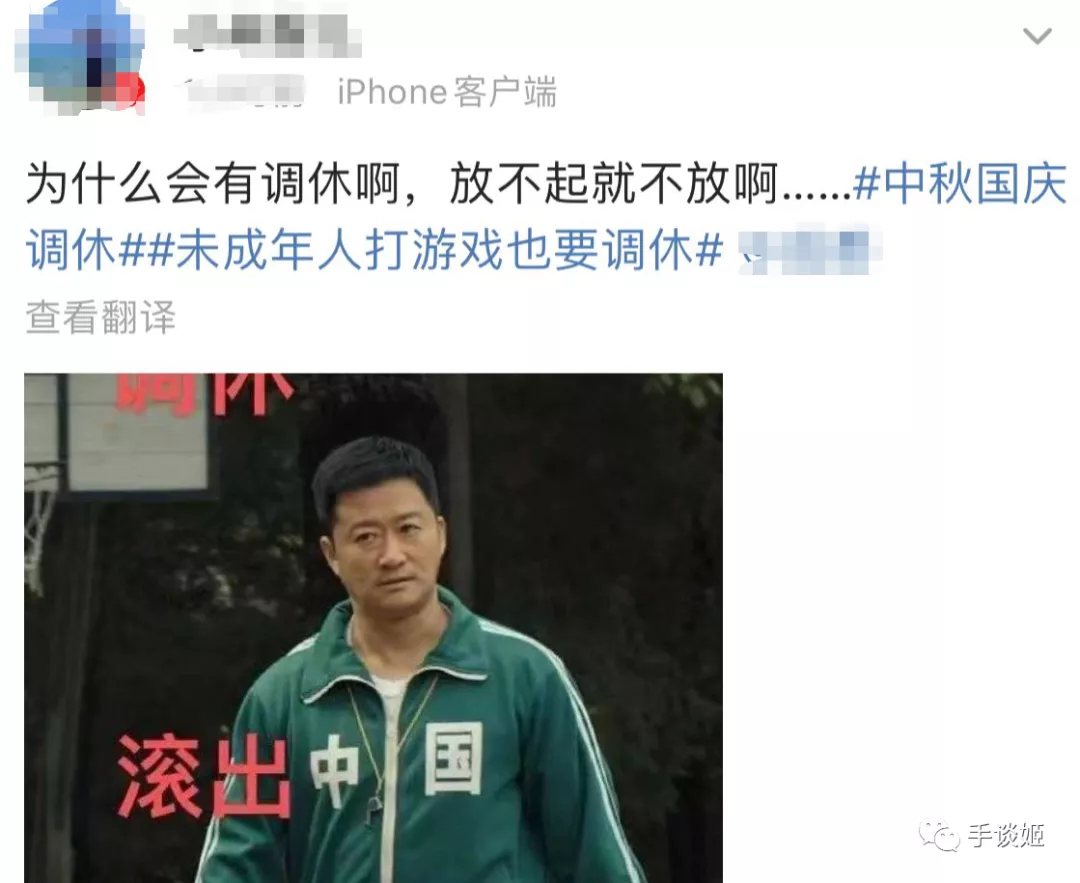Click the 手谈姬 watermark text
1080x883 pixels.
[1006, 835]
